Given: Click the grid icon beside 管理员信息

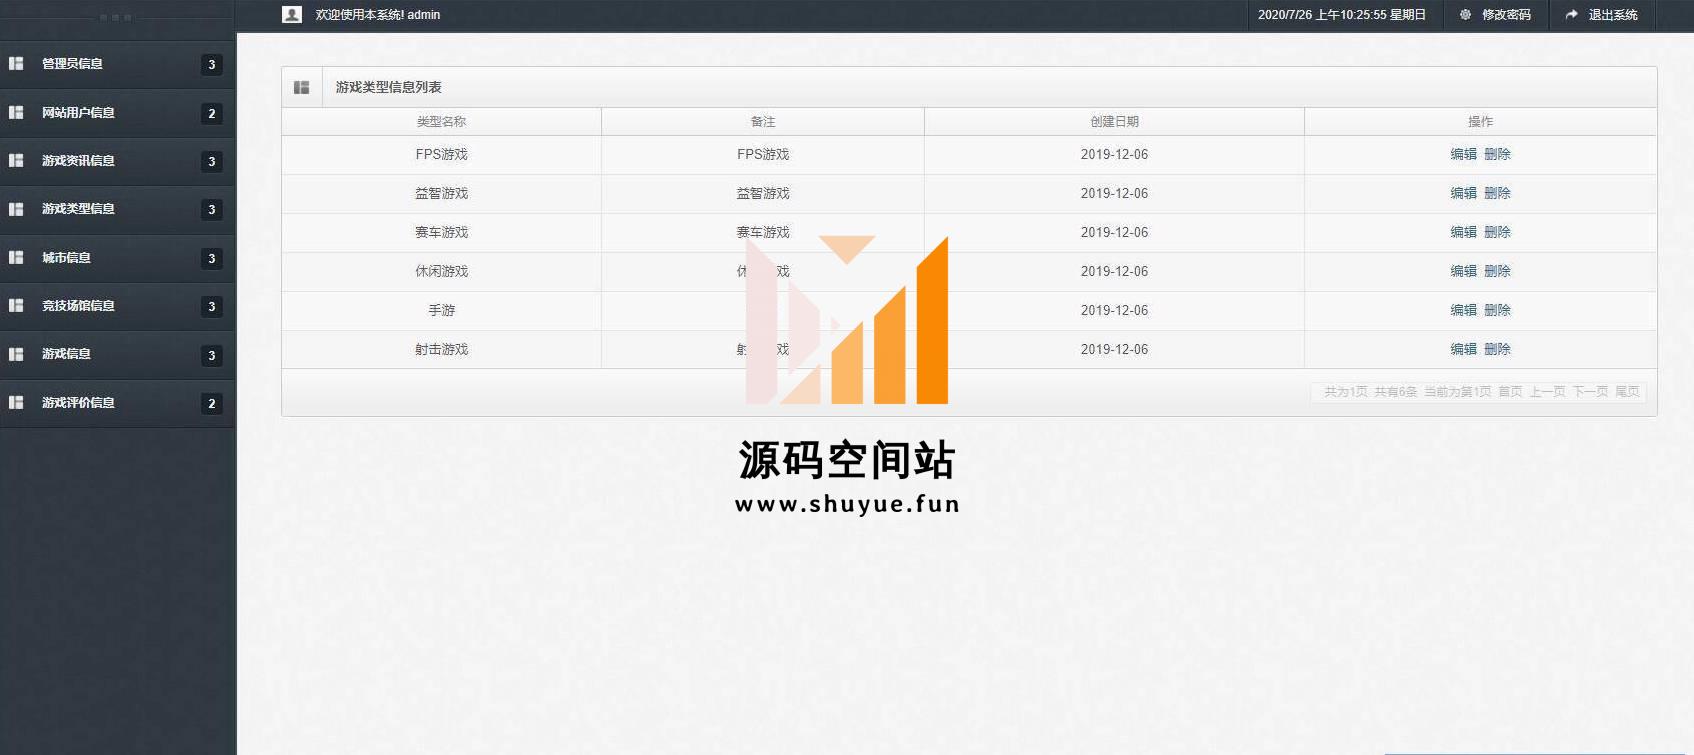Looking at the screenshot, I should click(x=16, y=64).
